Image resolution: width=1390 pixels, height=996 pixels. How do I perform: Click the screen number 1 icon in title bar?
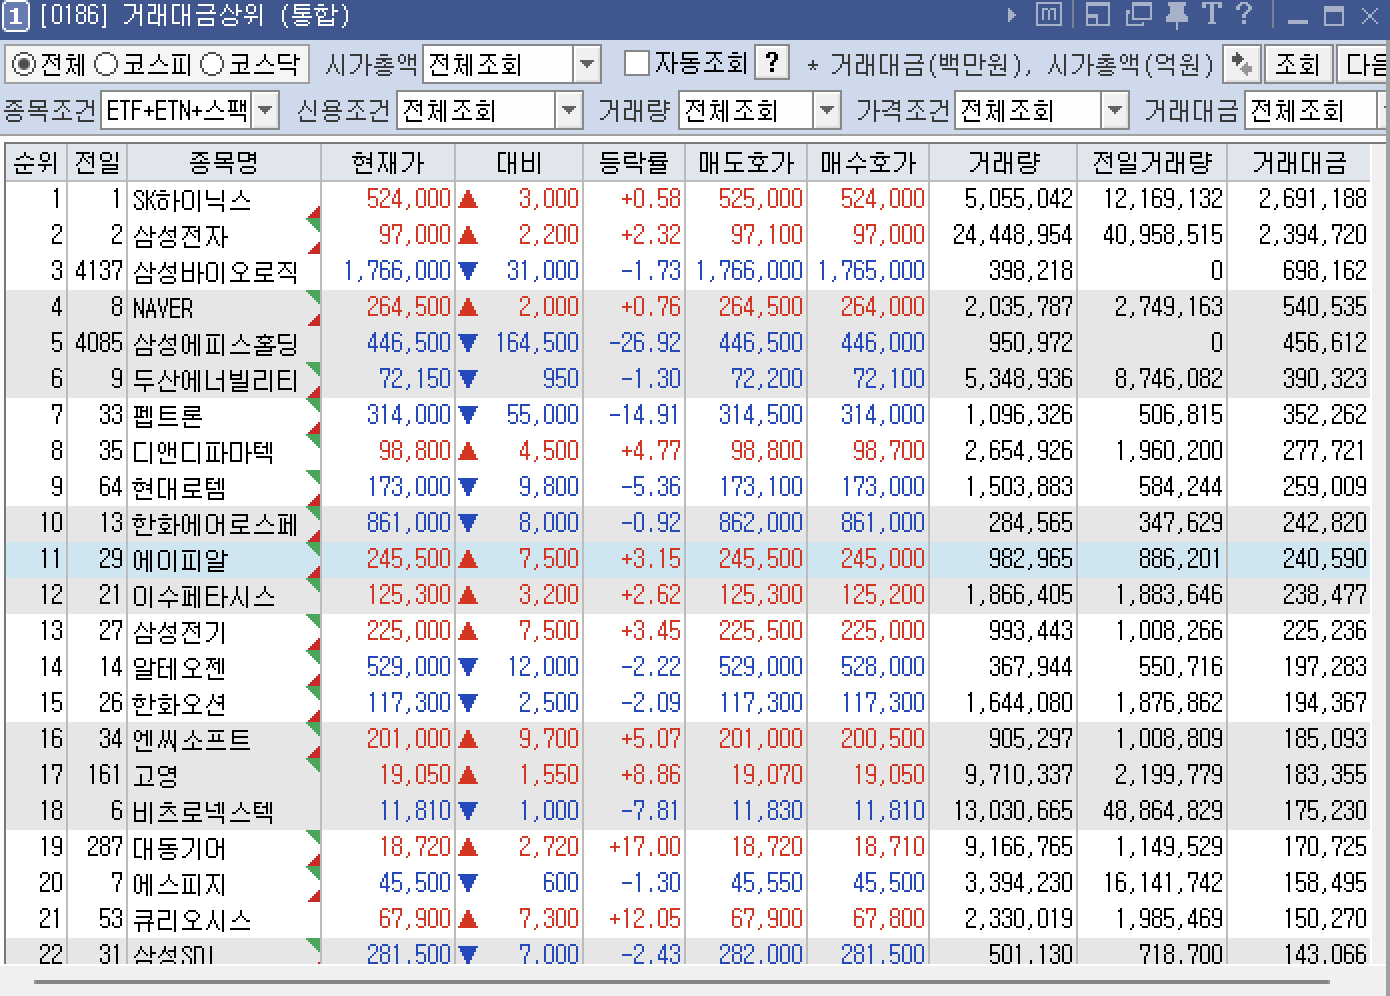click(x=17, y=15)
